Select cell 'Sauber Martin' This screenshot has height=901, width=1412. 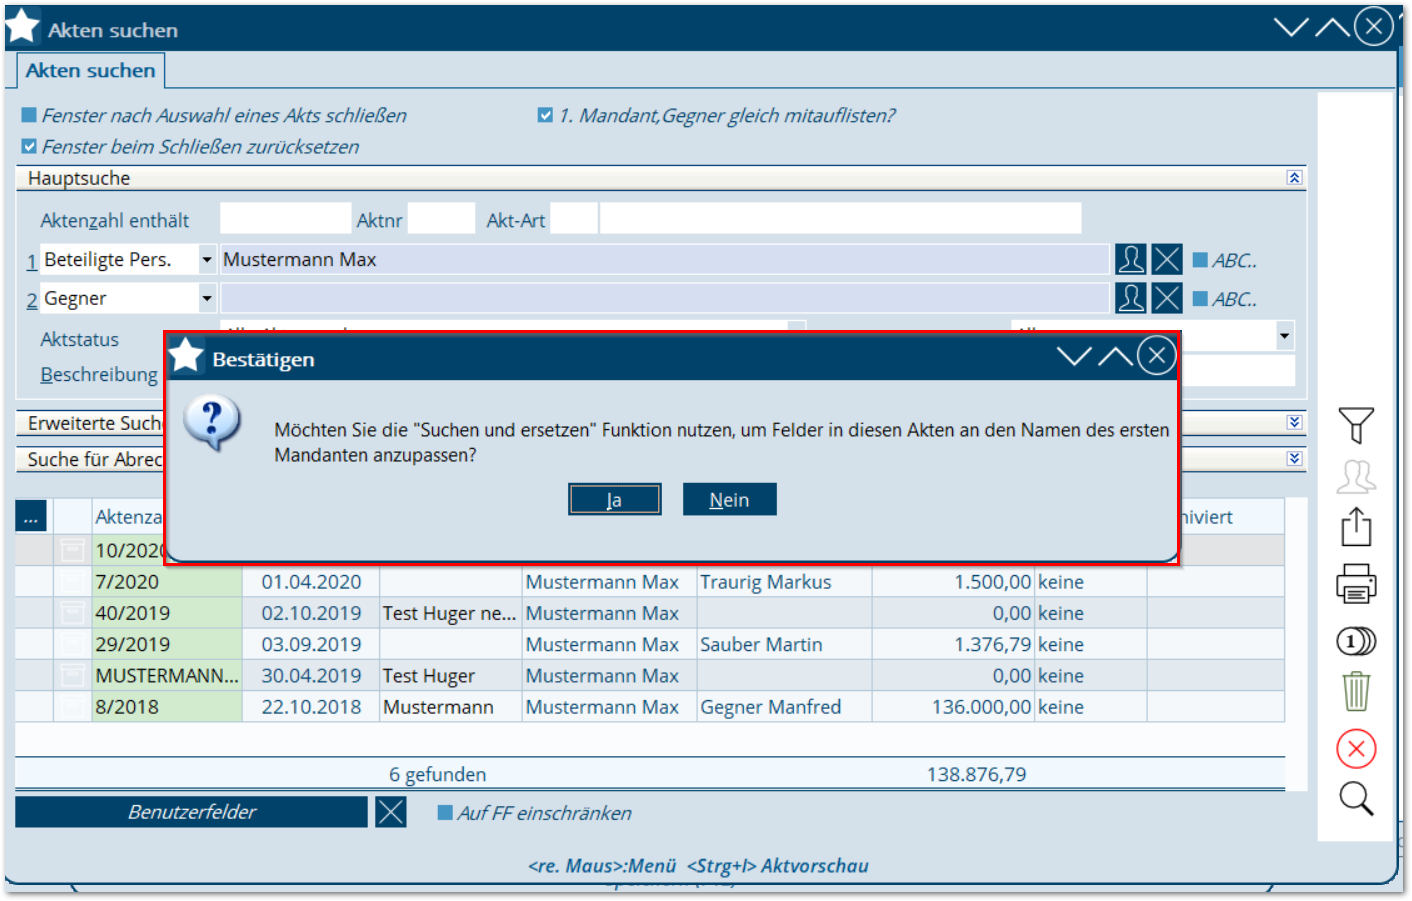click(784, 644)
